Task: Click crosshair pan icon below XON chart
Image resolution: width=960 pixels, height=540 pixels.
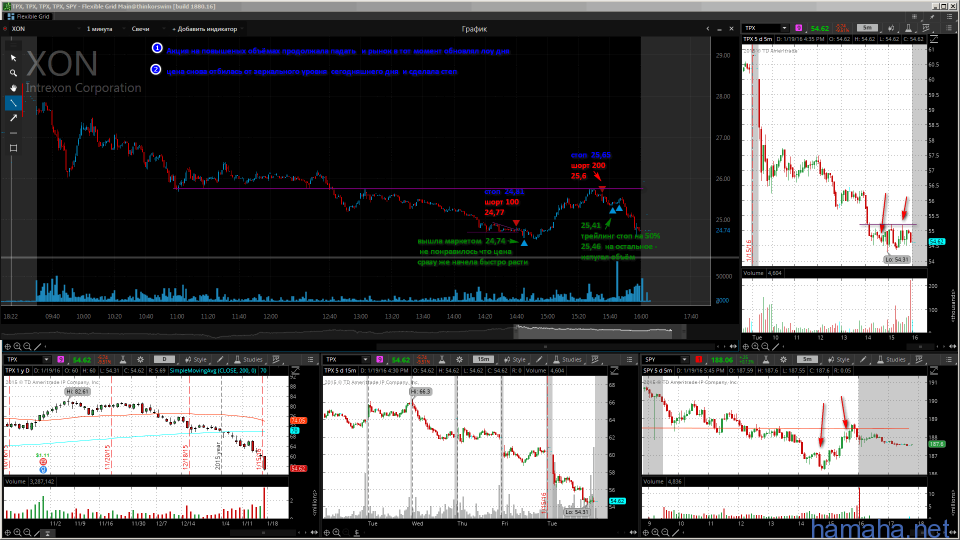Action: pos(8,347)
